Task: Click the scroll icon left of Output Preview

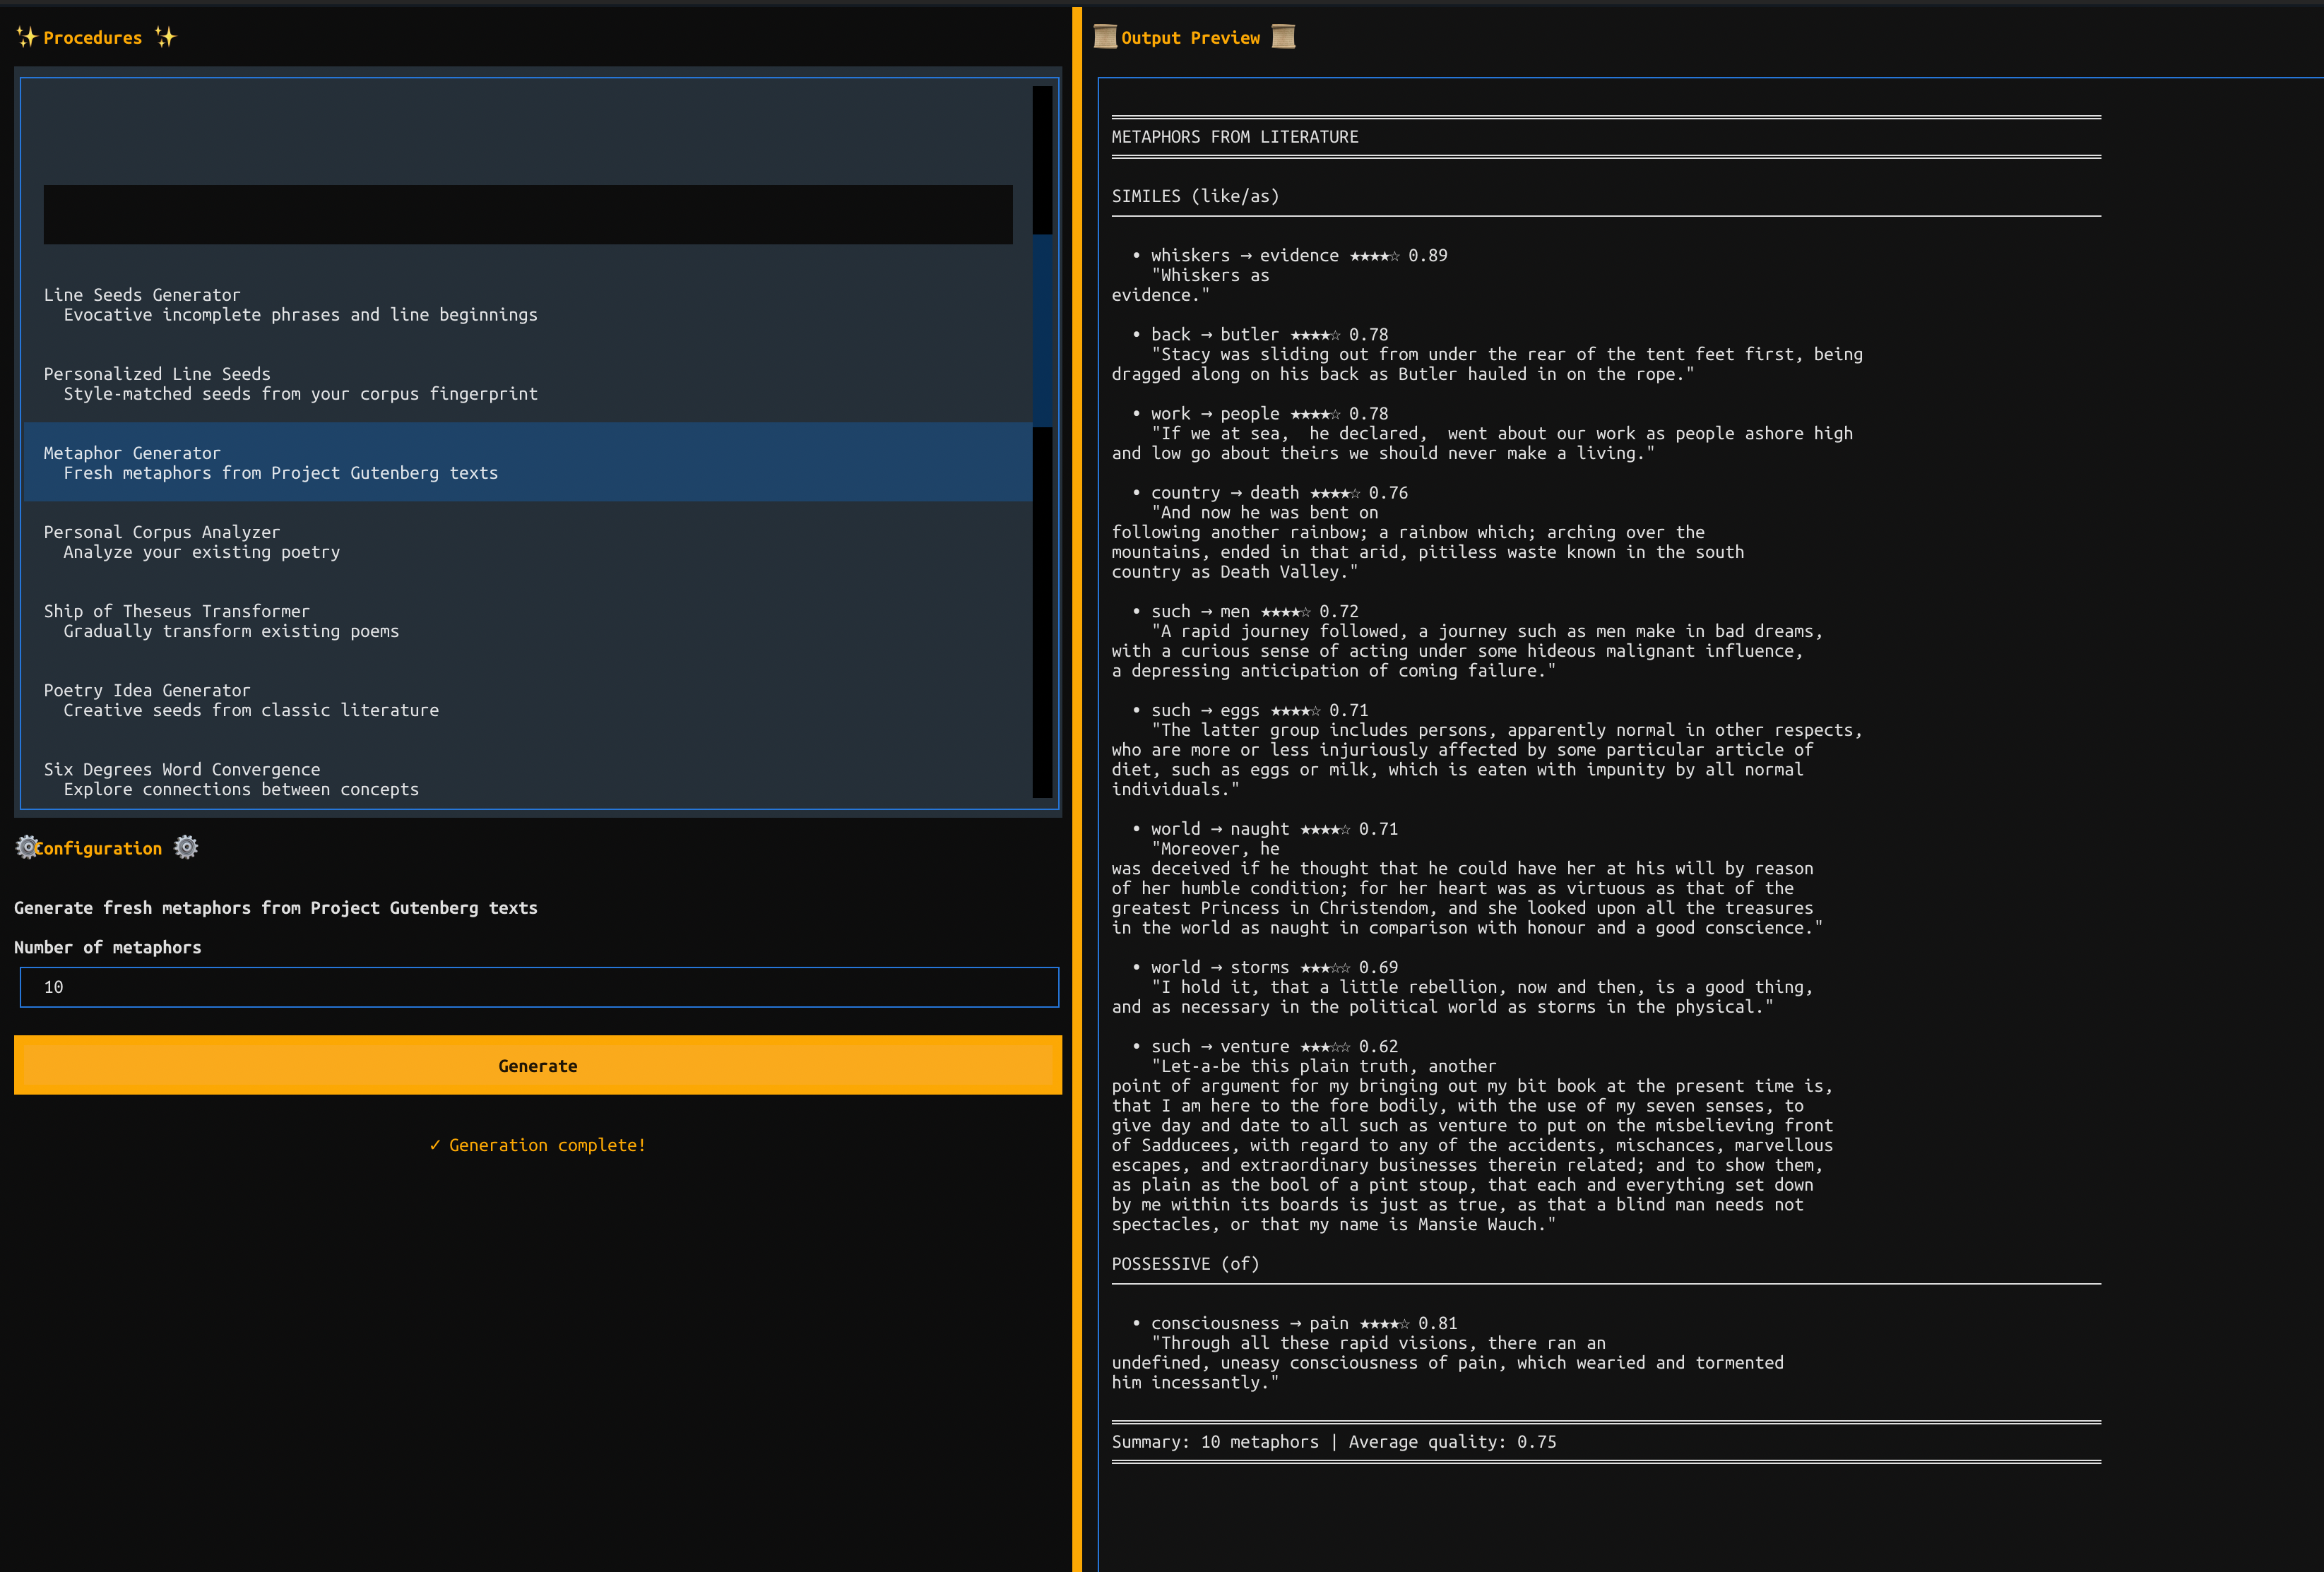Action: (x=1105, y=37)
